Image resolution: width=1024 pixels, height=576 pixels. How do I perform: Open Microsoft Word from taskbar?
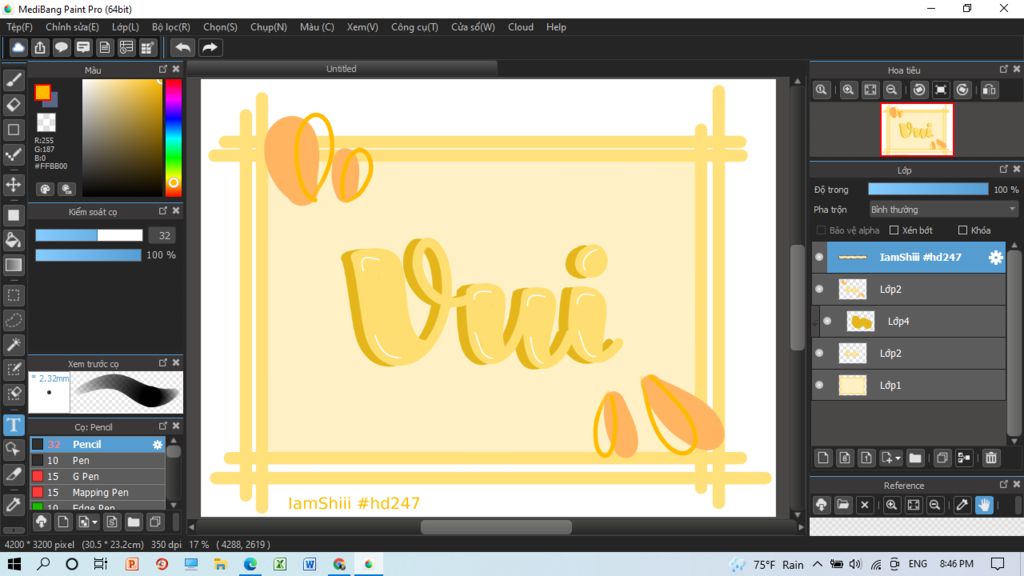click(x=309, y=564)
